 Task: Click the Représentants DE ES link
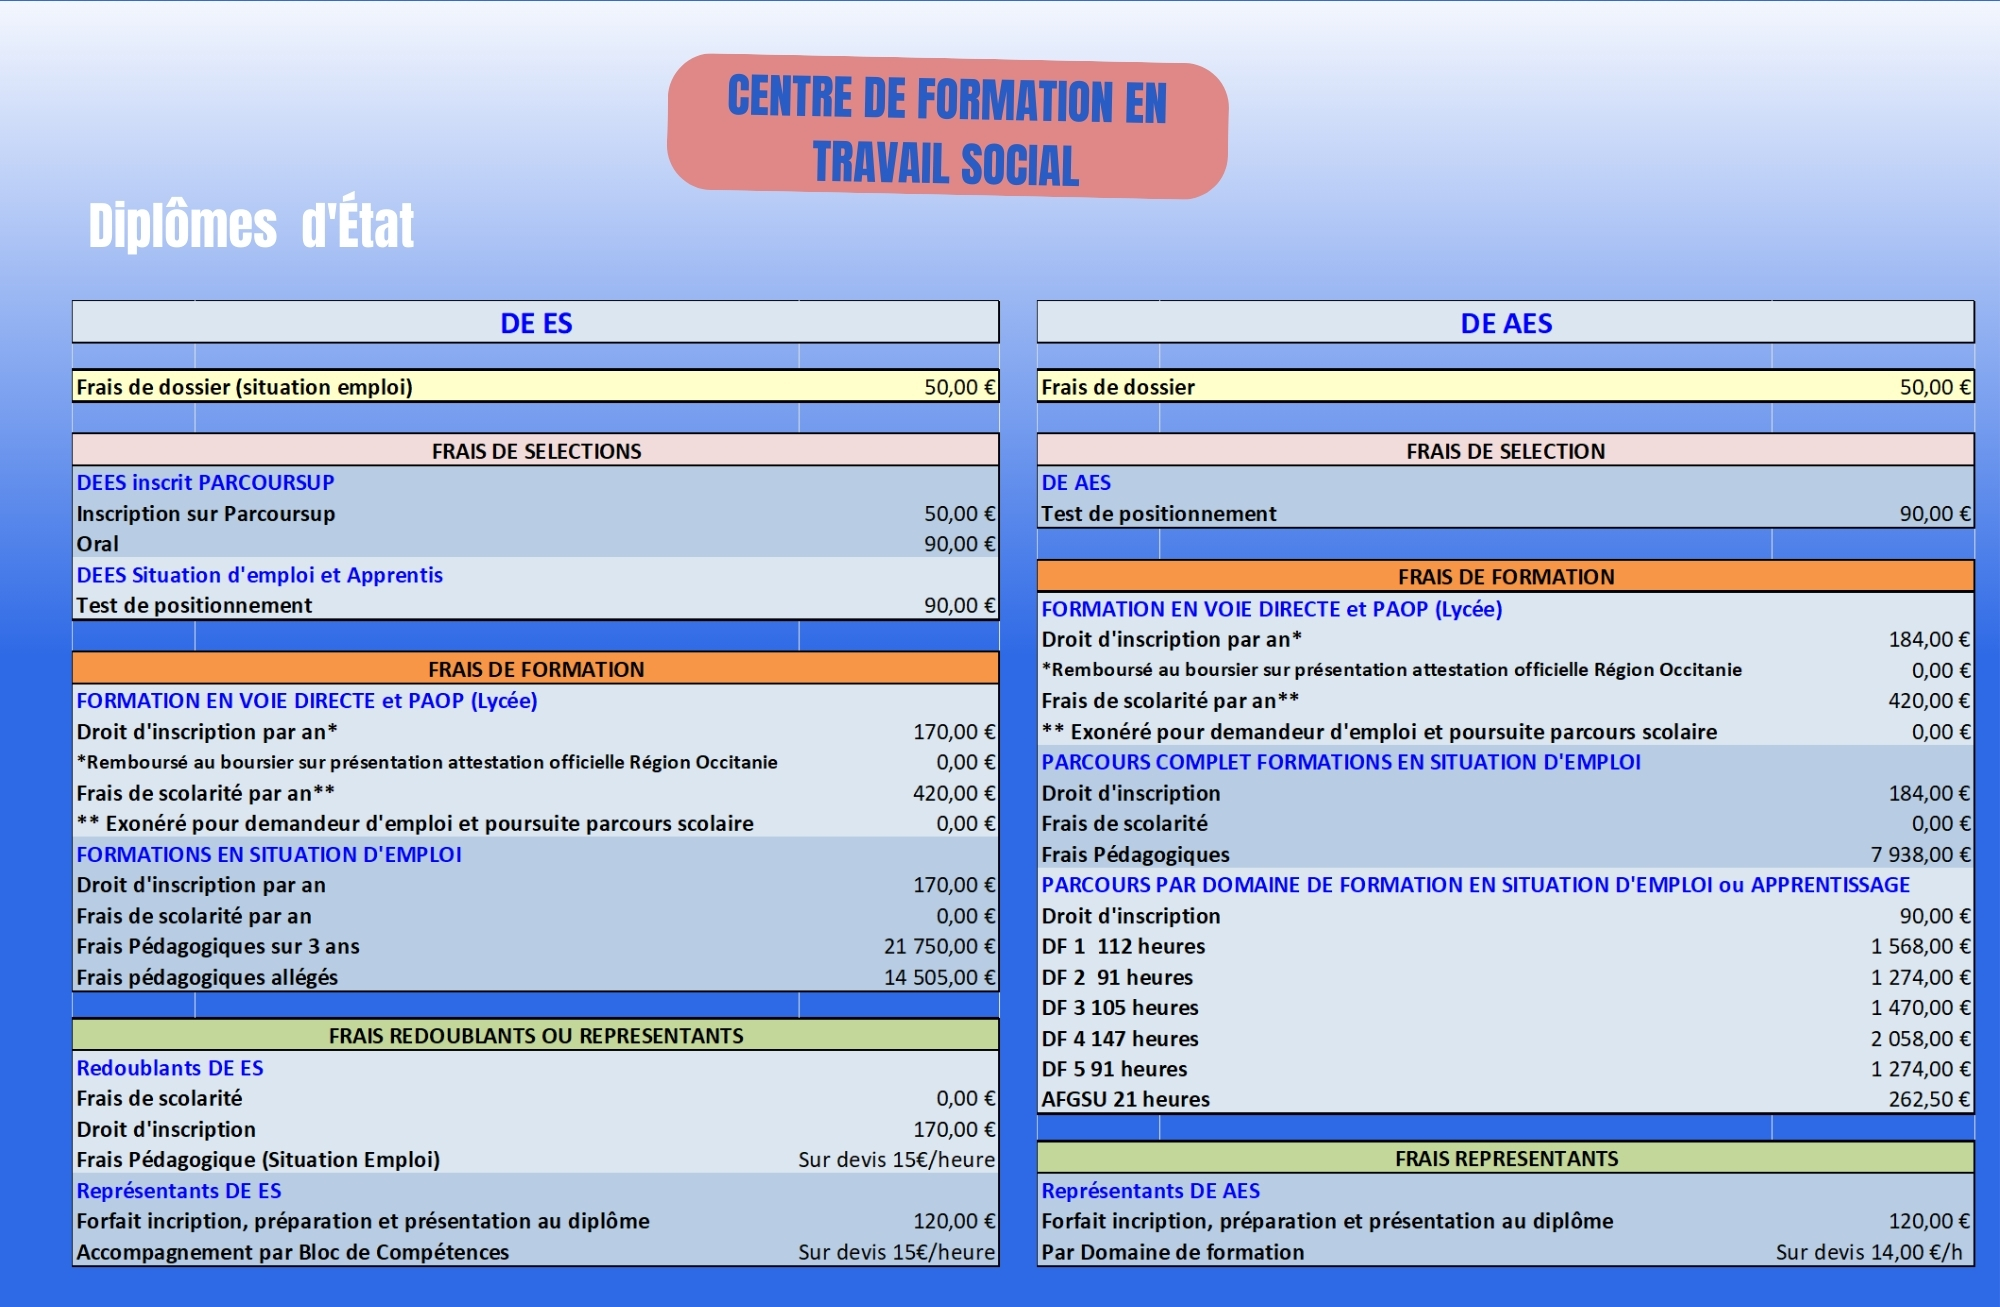pyautogui.click(x=179, y=1191)
